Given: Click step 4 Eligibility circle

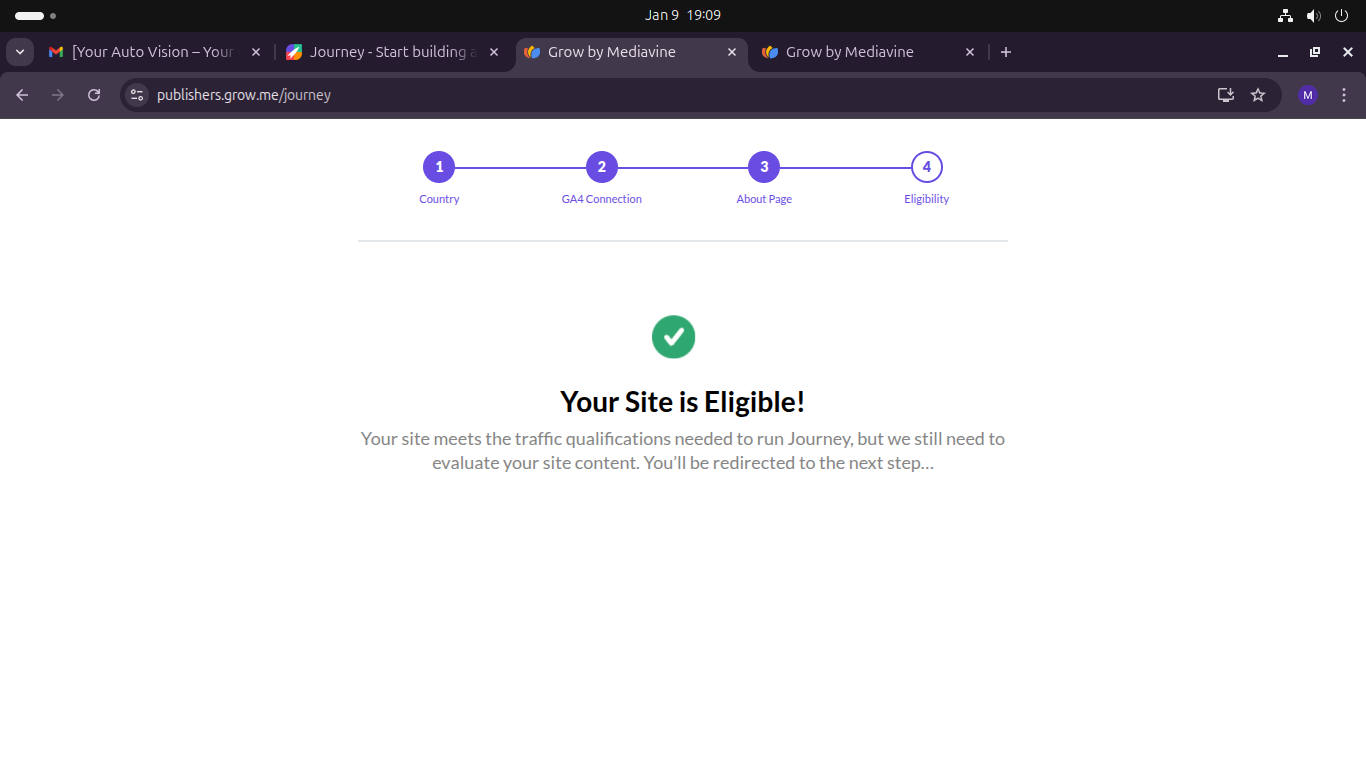Looking at the screenshot, I should pyautogui.click(x=927, y=167).
